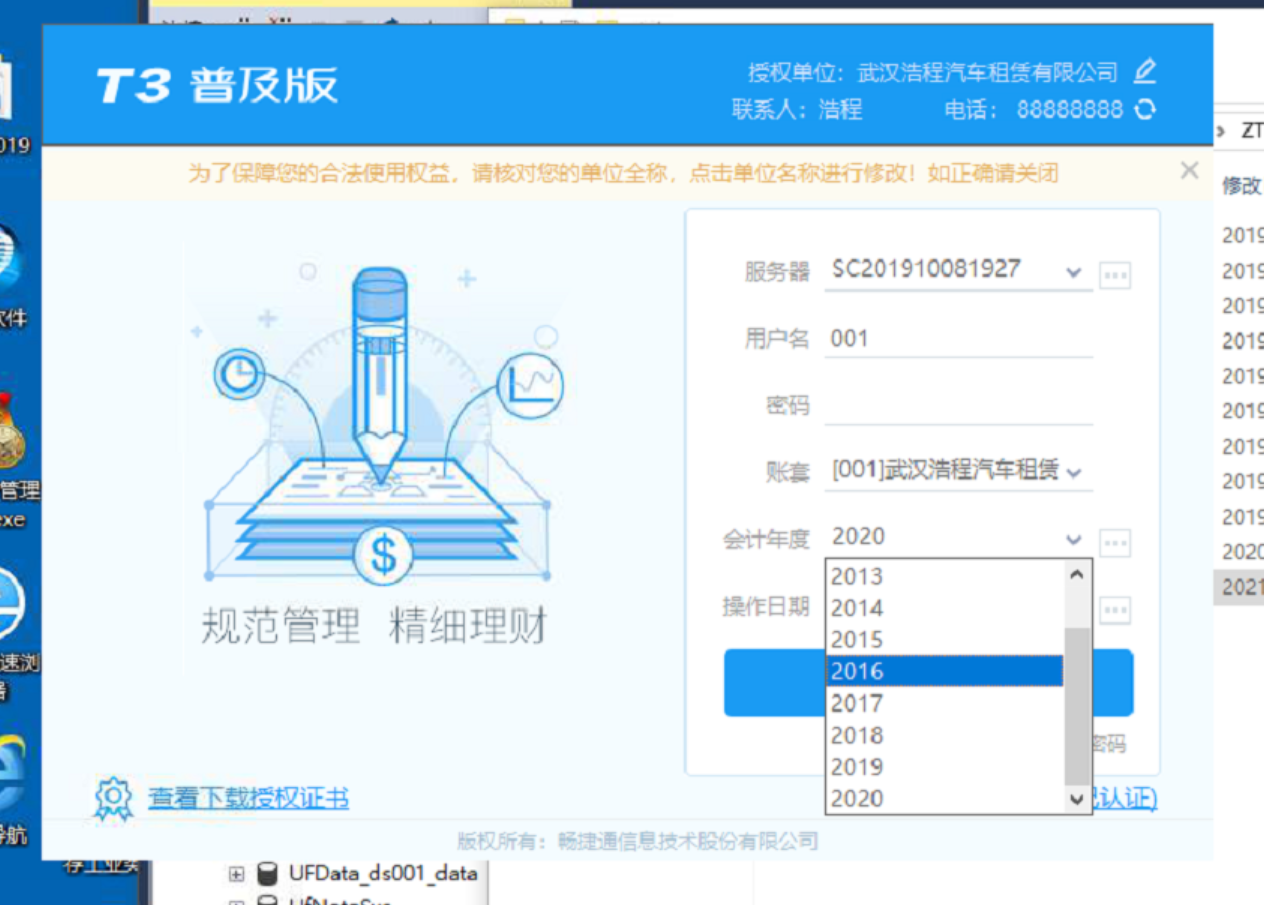Open the account set (账套) dropdown

point(1074,472)
